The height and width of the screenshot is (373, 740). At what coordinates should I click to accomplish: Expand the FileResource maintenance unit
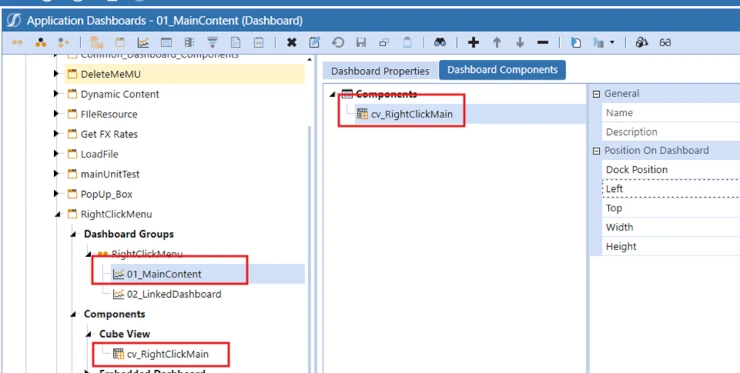coord(56,114)
